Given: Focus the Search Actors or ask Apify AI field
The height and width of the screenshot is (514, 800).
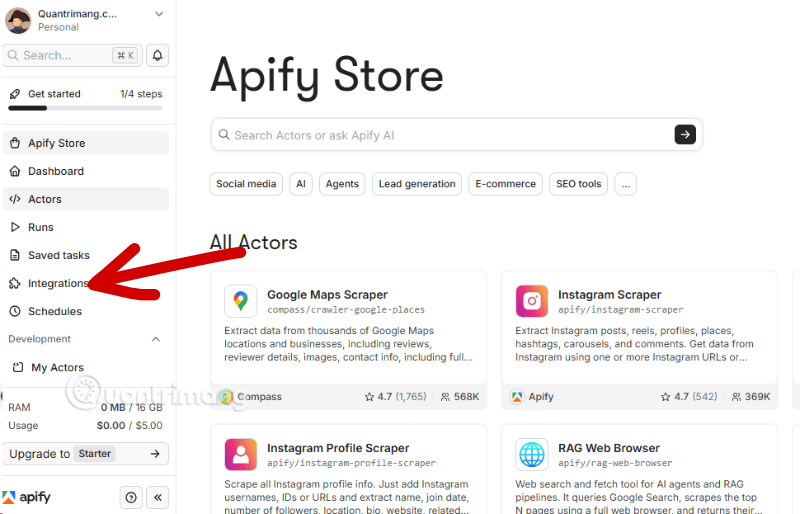Looking at the screenshot, I should (457, 135).
